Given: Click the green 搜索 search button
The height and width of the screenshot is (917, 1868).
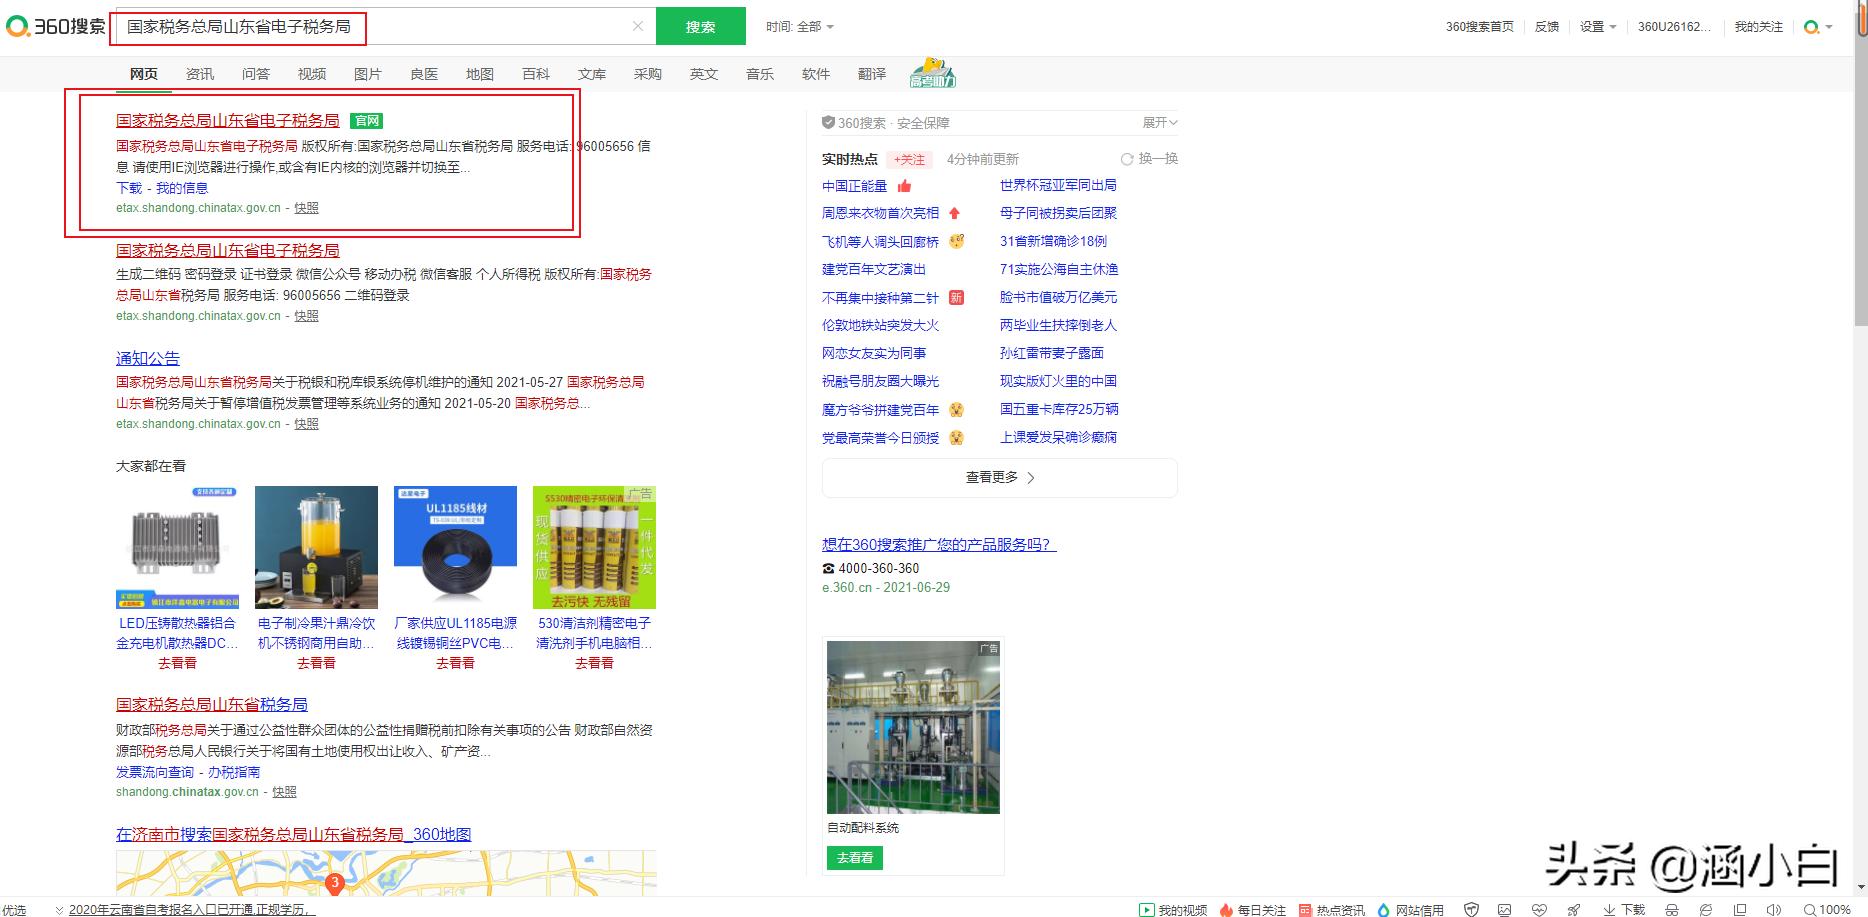Looking at the screenshot, I should 700,27.
